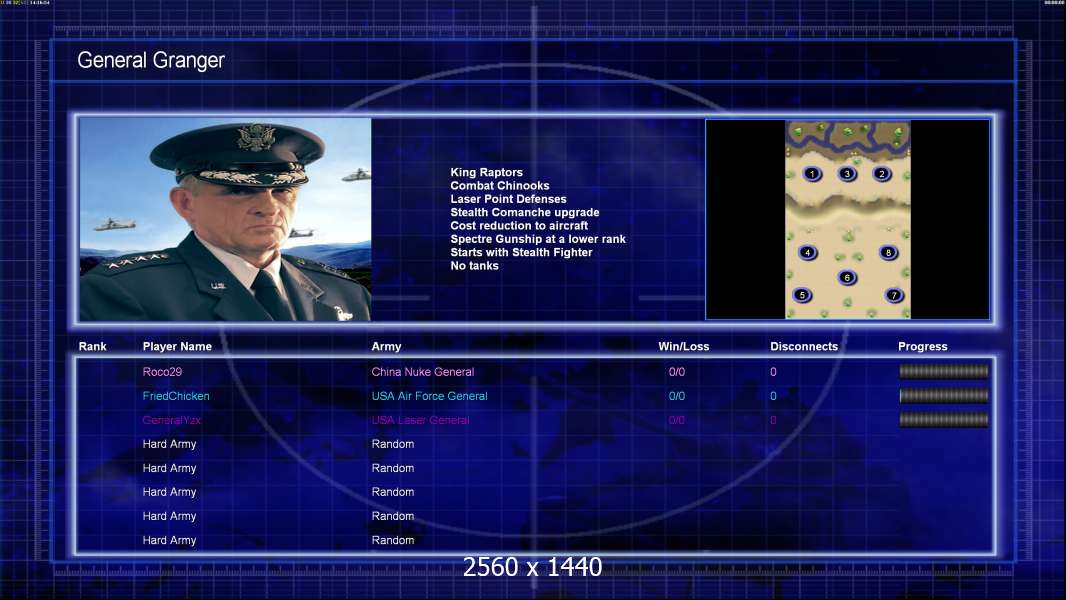Click the General Granger portrait image
1066x600 pixels.
coord(225,219)
